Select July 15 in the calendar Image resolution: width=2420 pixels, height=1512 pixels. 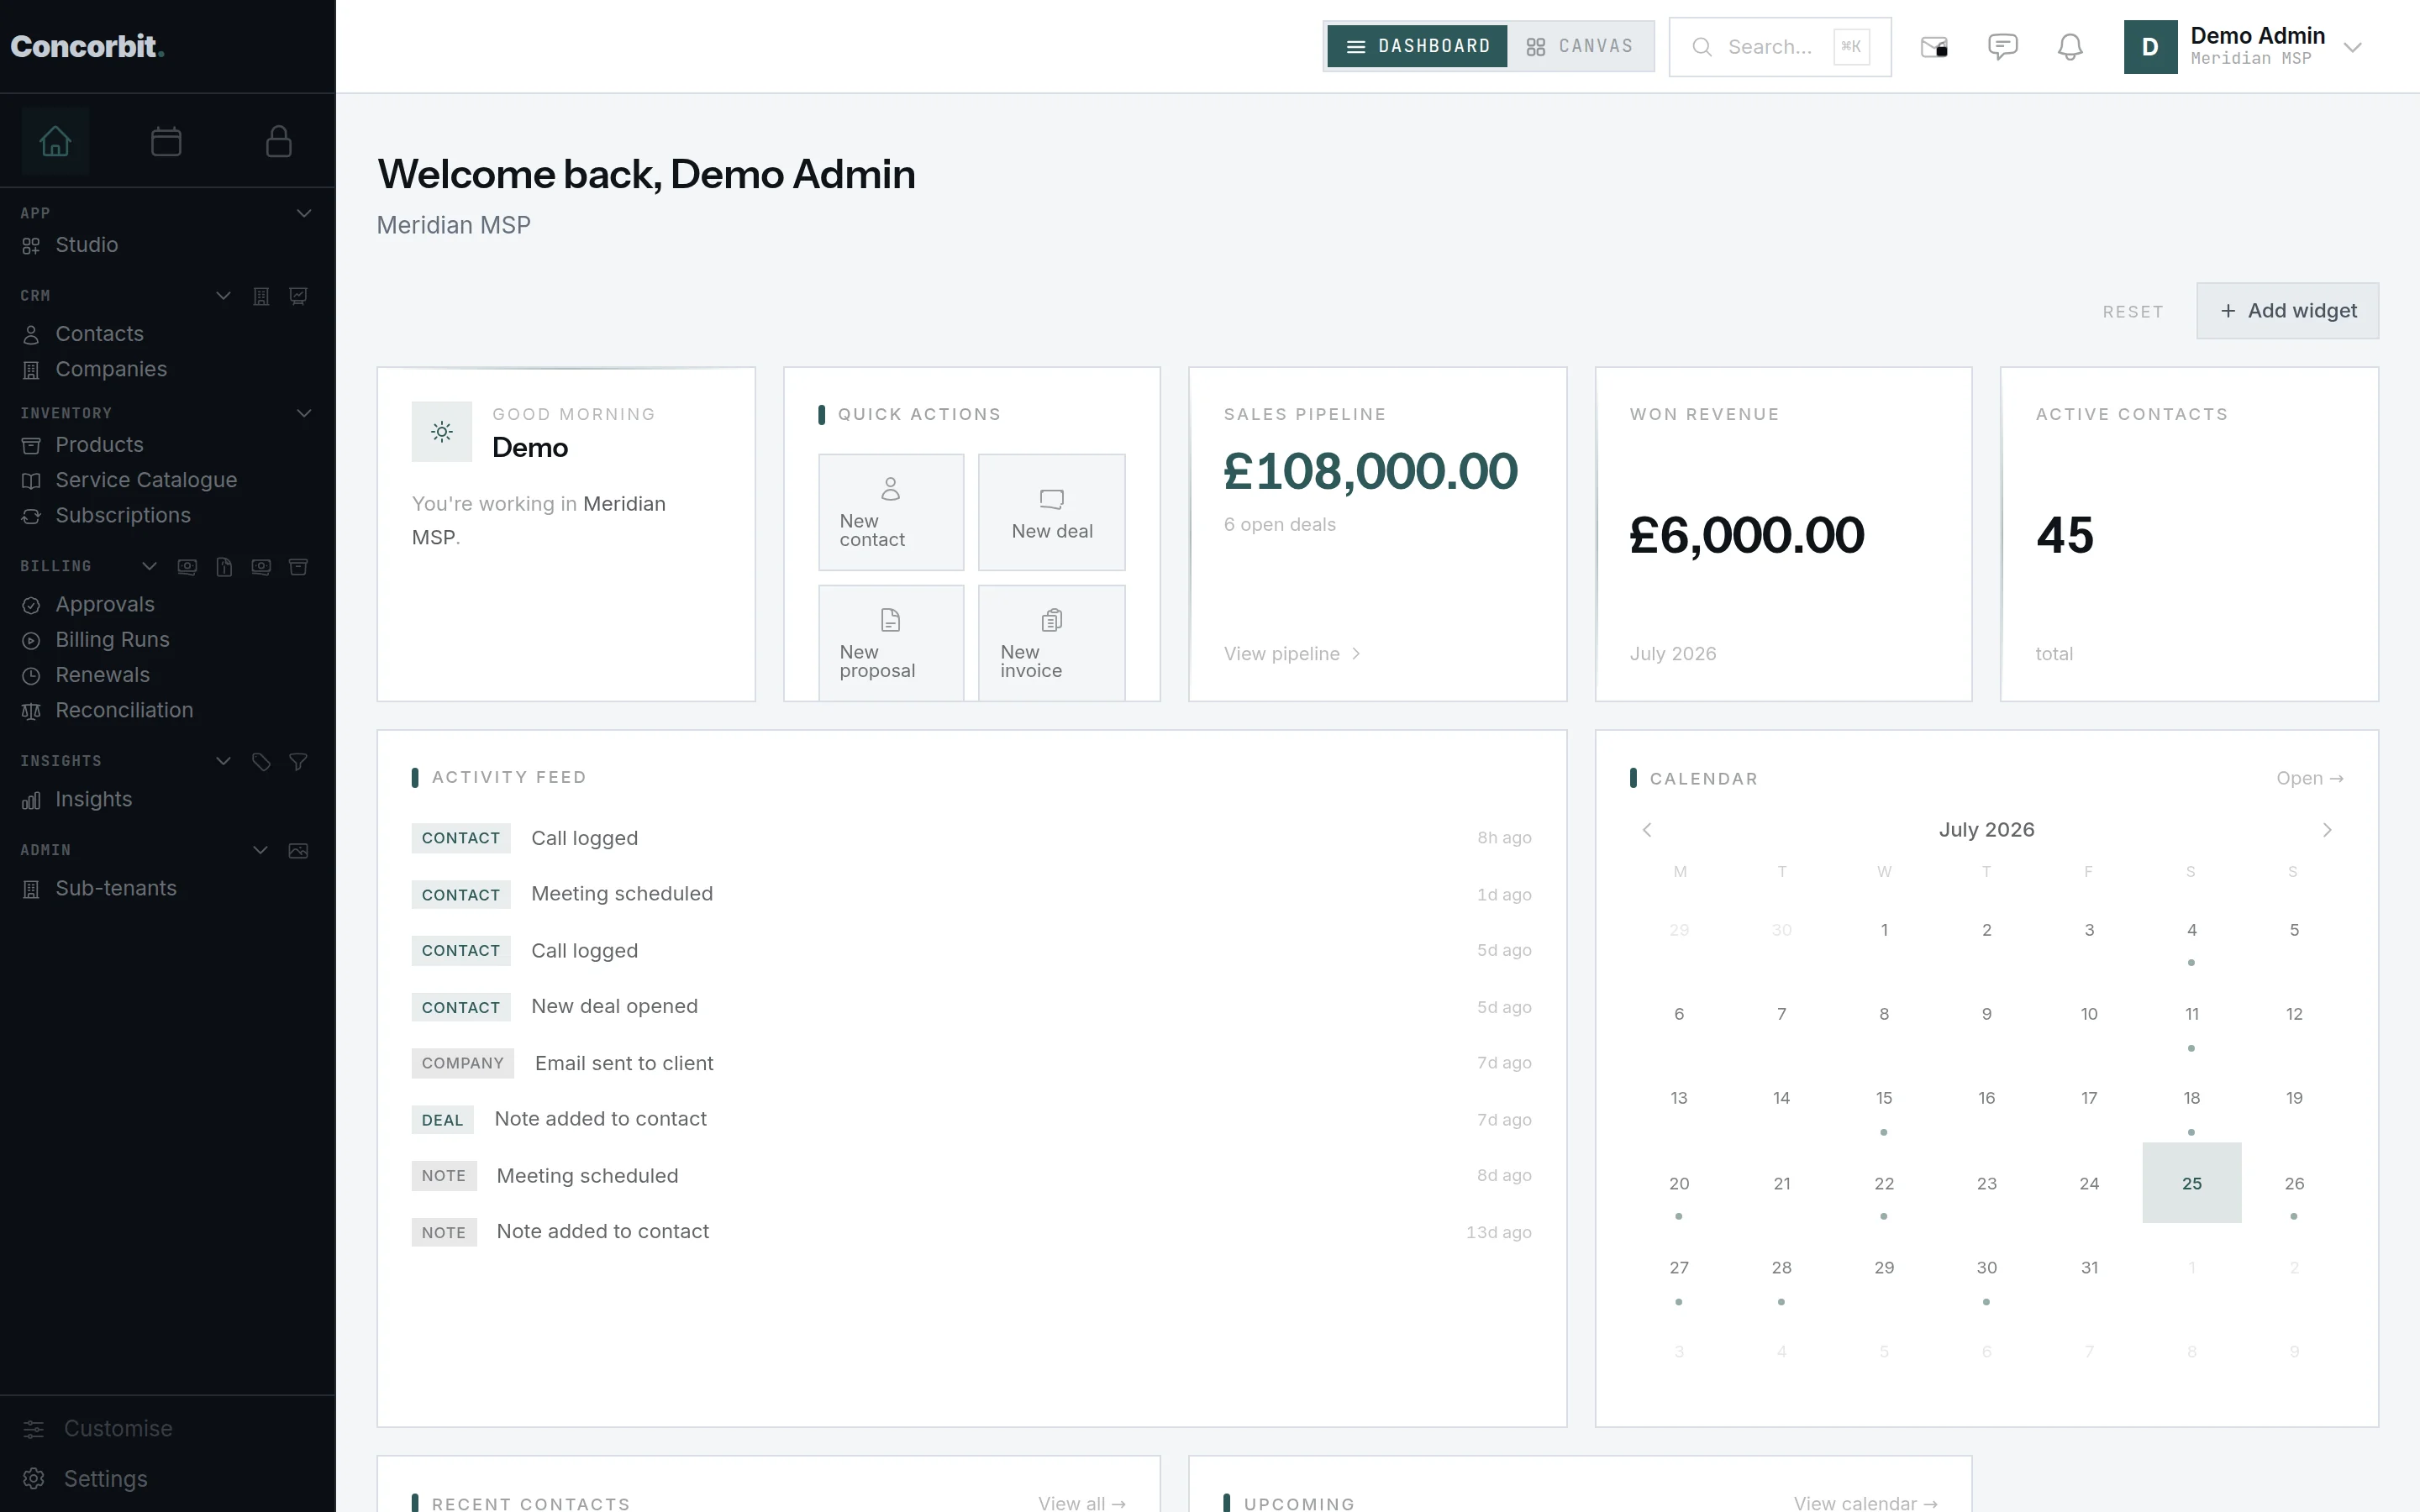[x=1884, y=1098]
